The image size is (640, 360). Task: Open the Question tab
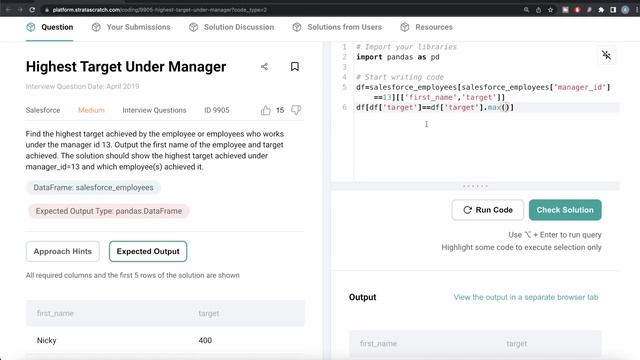point(49,27)
